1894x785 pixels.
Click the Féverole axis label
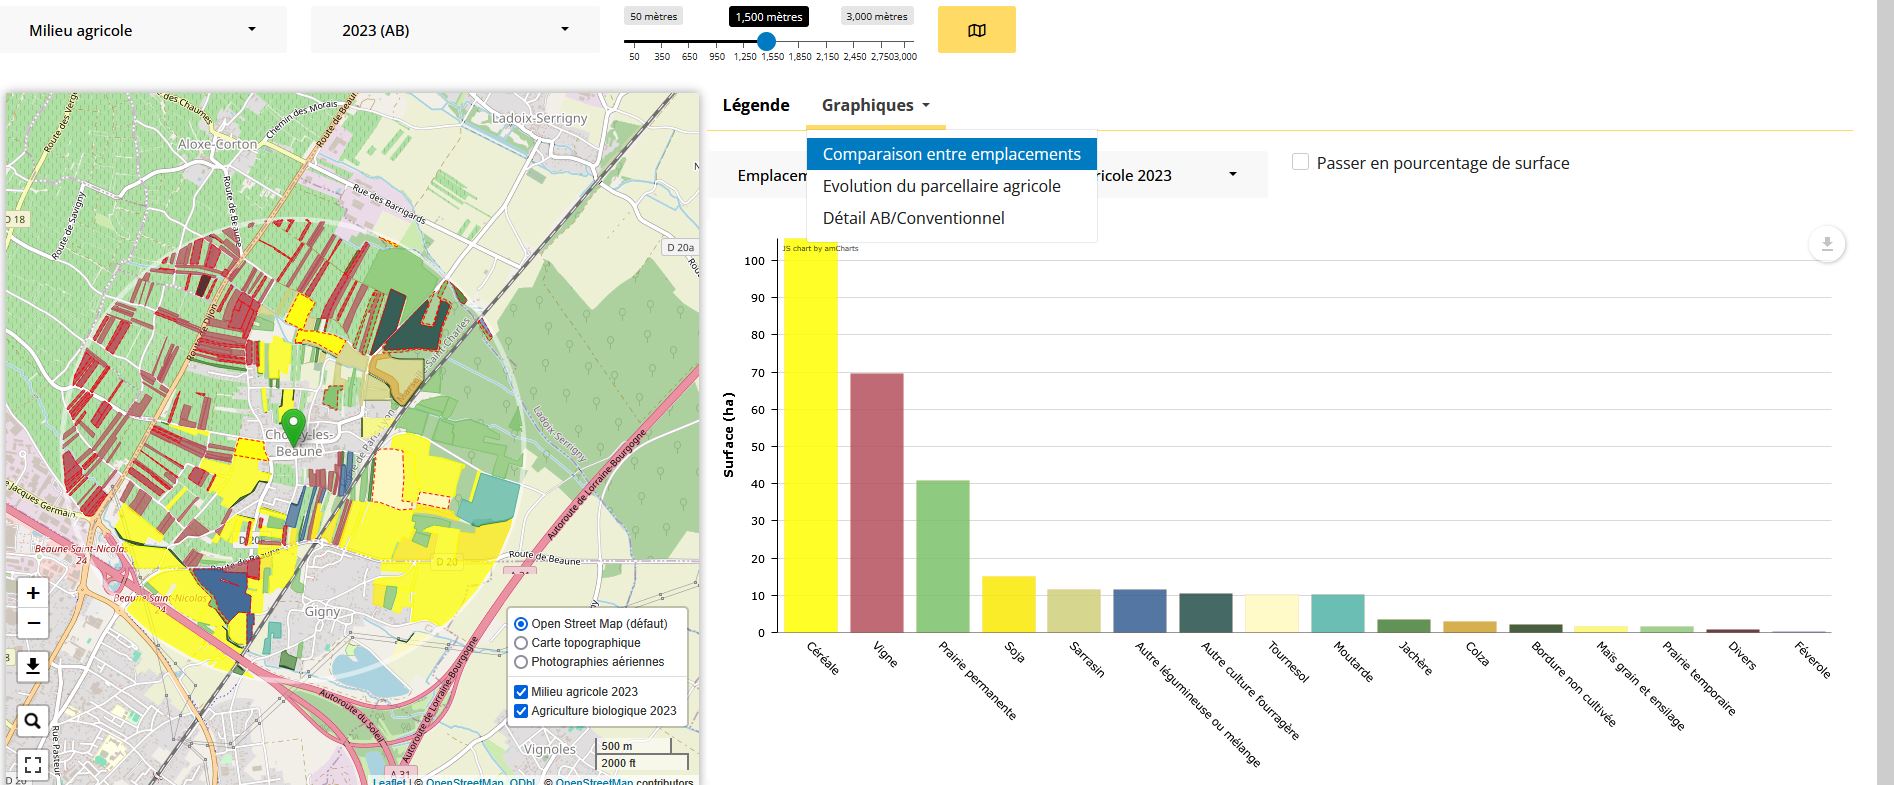coord(1812,660)
